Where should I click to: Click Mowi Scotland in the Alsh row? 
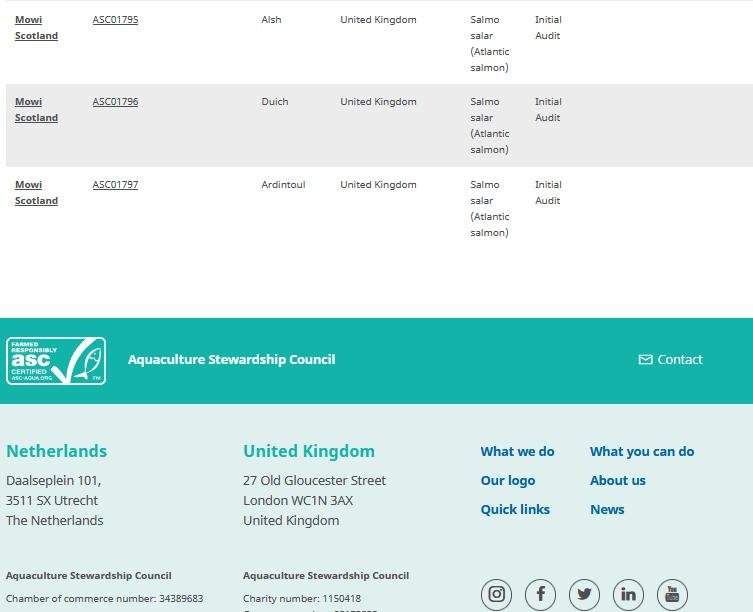click(x=36, y=28)
